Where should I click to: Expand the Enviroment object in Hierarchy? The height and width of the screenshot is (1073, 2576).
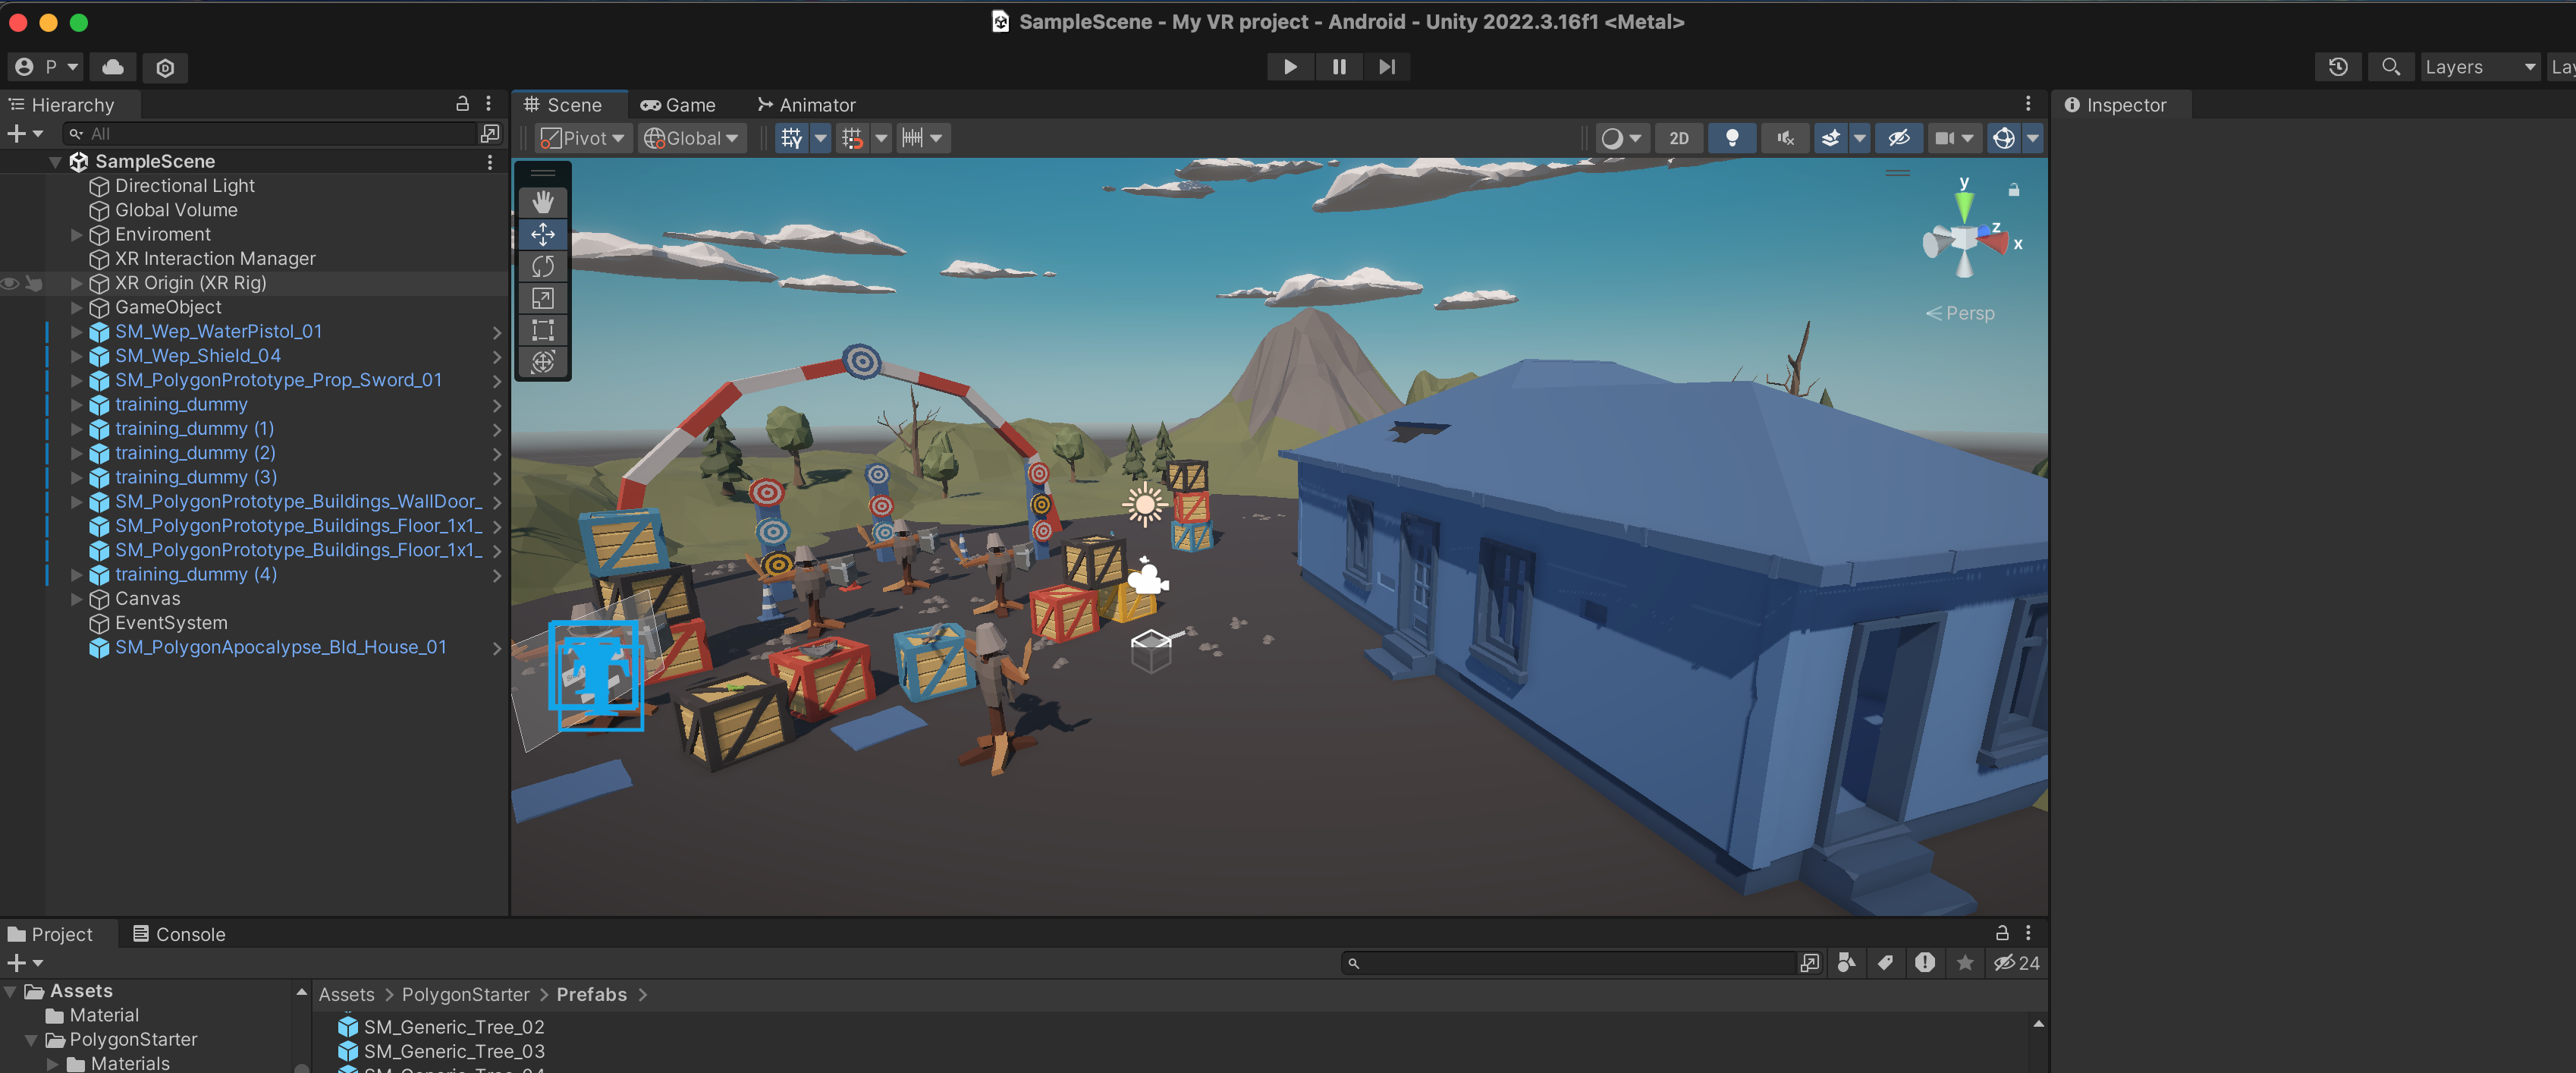(x=76, y=234)
